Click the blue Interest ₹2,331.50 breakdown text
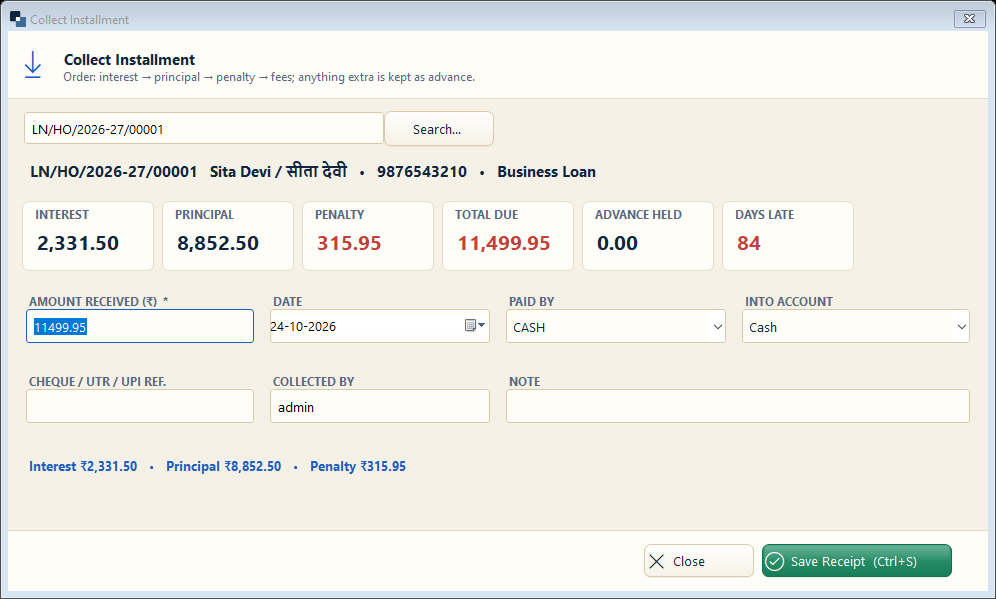This screenshot has height=599, width=996. [83, 466]
